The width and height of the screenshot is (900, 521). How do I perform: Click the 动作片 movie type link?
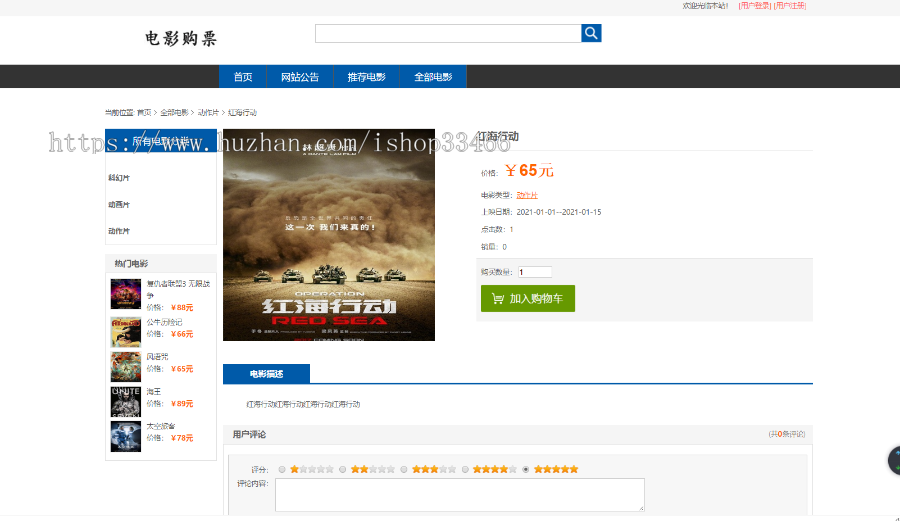click(527, 195)
